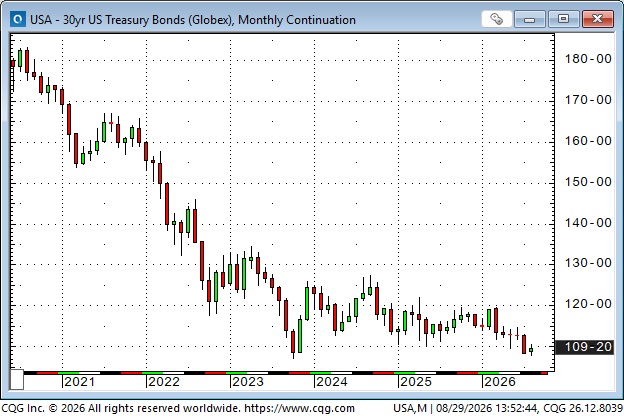Screen dimensions: 624x416
Task: Click the 160-00 price axis label
Action: point(588,141)
